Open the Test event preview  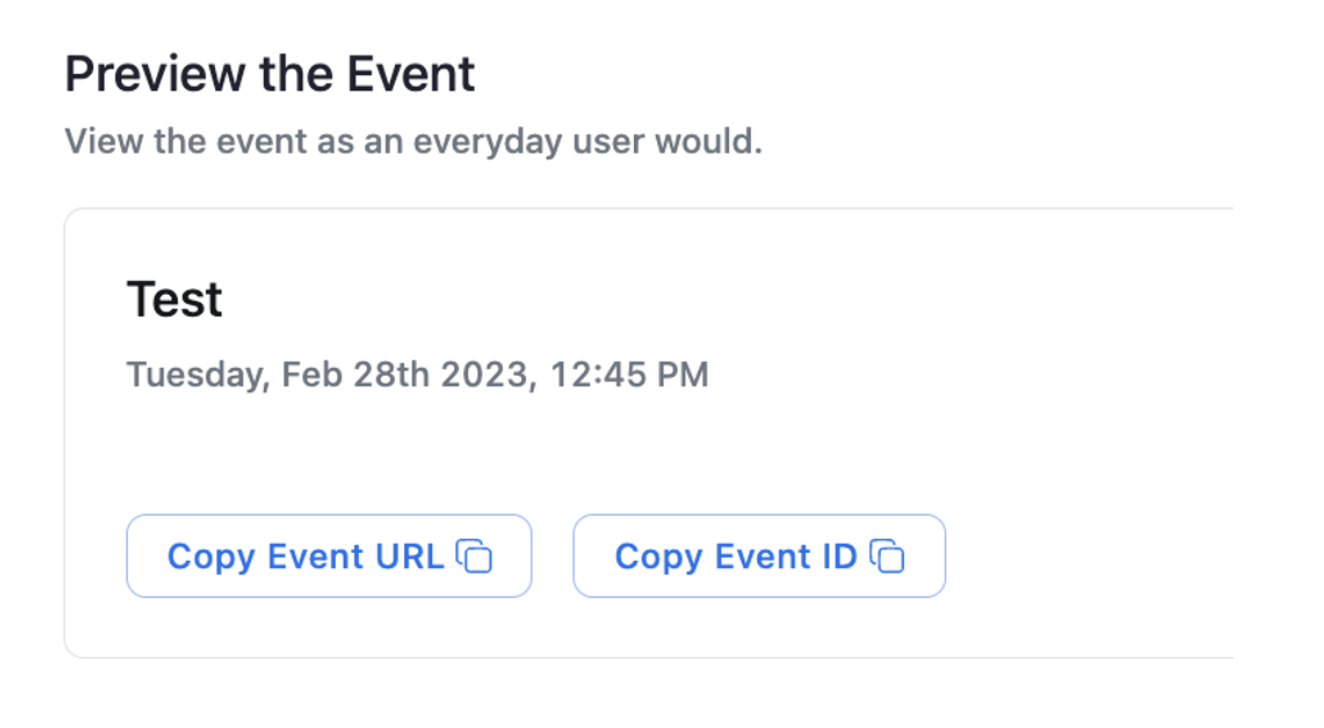(x=174, y=299)
